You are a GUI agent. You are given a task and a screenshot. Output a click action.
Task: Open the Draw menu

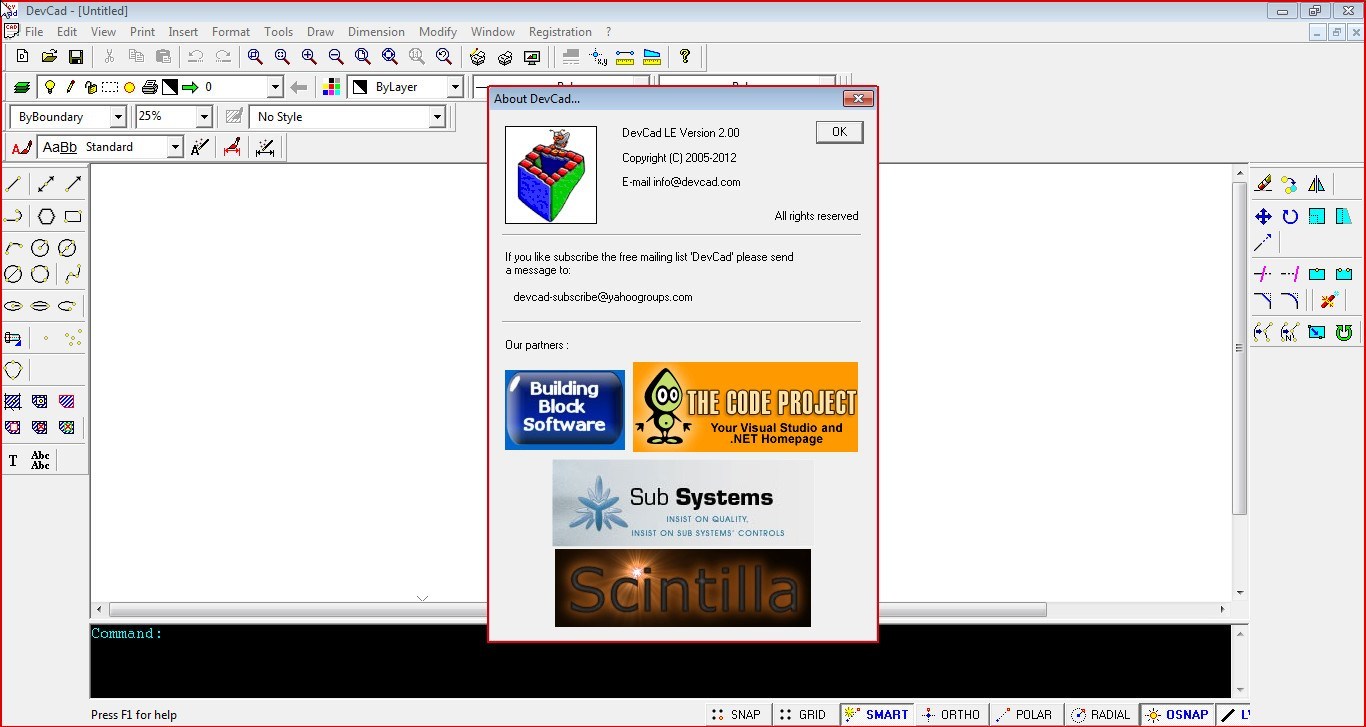coord(320,31)
